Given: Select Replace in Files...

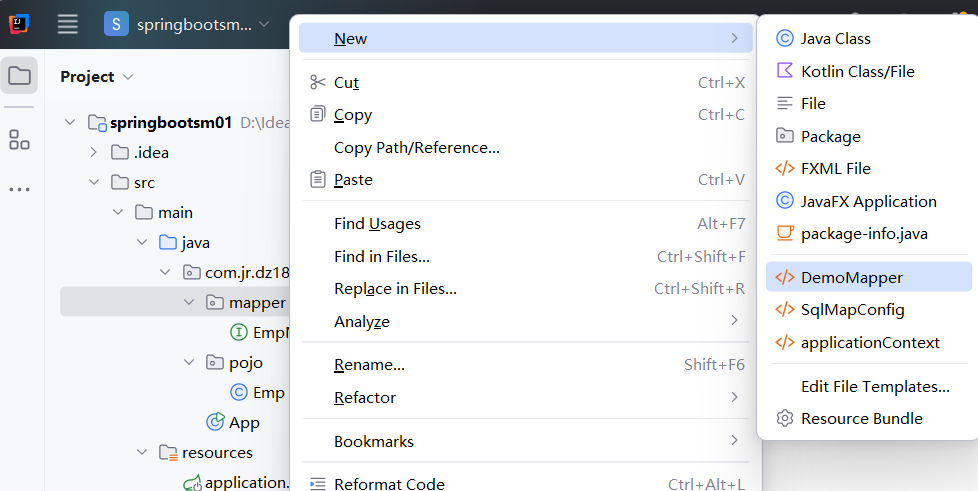Looking at the screenshot, I should pos(526,289).
